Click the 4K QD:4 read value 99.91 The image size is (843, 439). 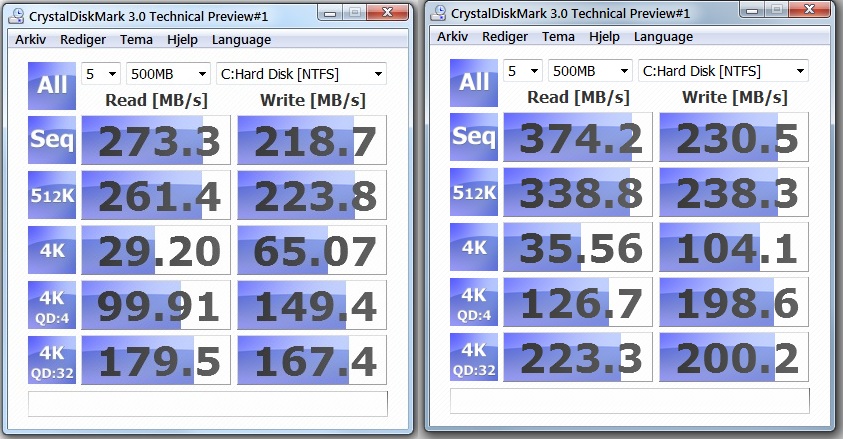point(156,305)
